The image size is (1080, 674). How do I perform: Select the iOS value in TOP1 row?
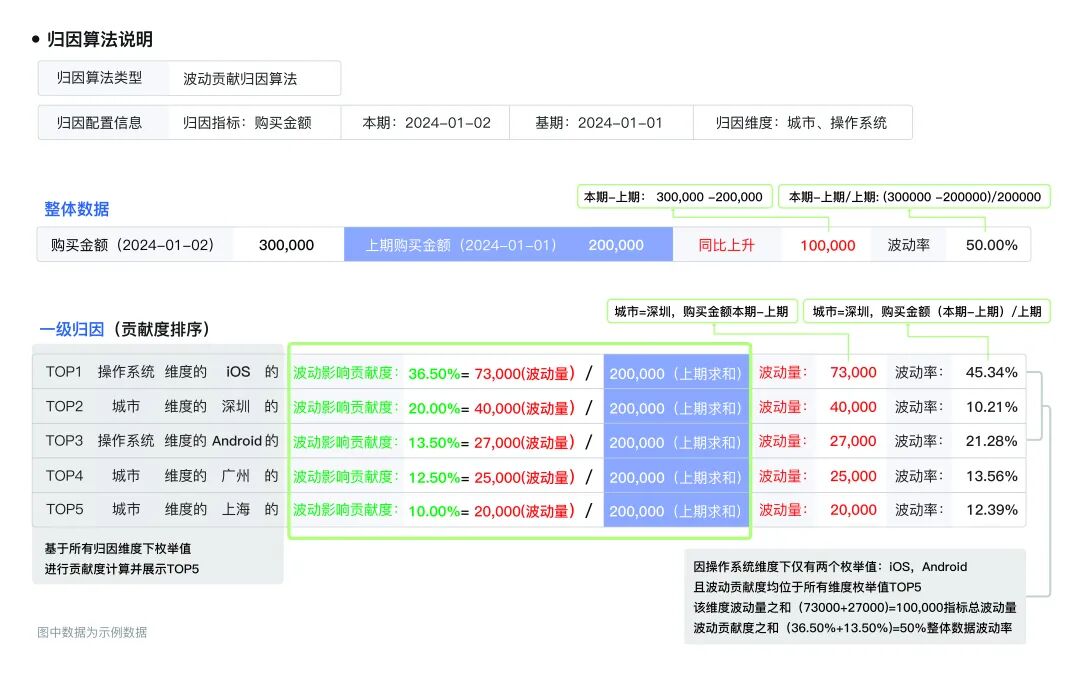[x=238, y=372]
